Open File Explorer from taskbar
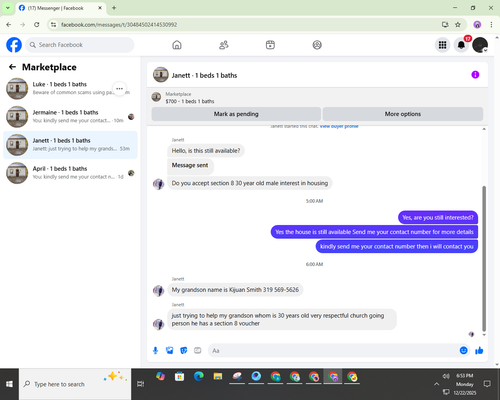Screen dimensions: 500x400 tap(218, 377)
